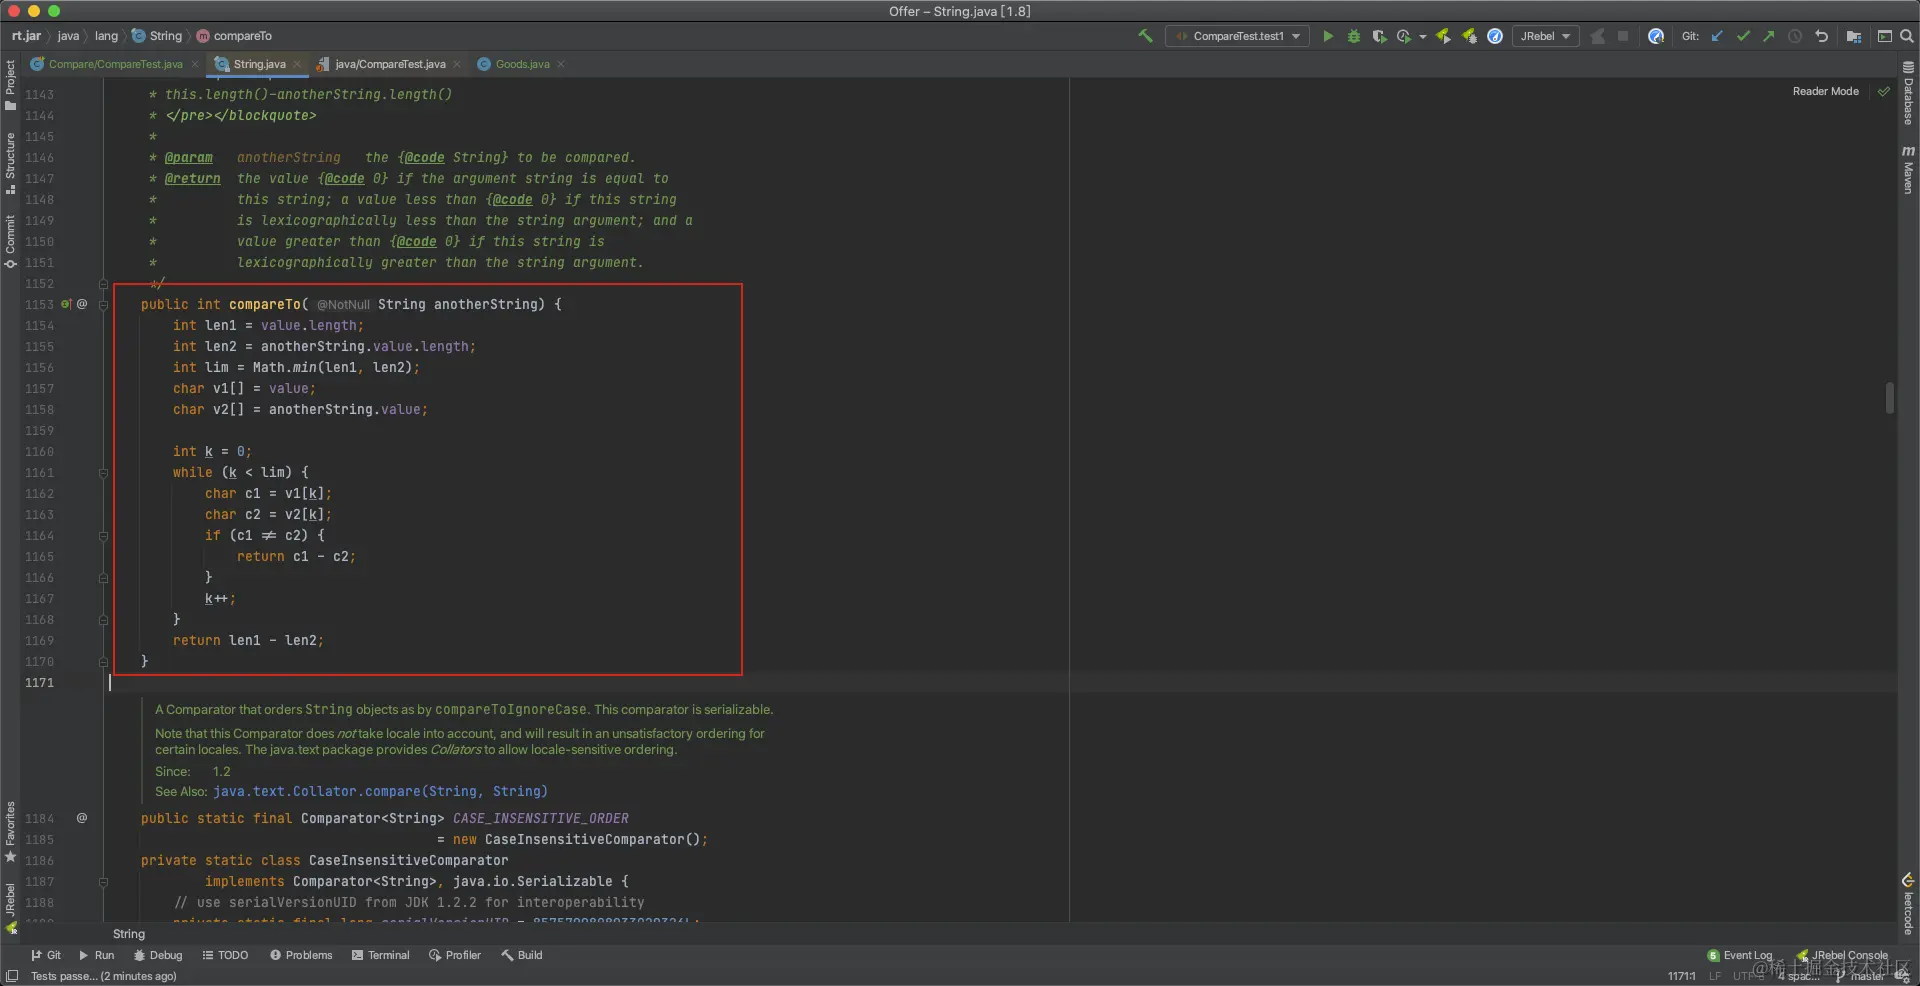Open the Problems tool window tab
Viewport: 1920px width, 986px height.
pos(301,955)
